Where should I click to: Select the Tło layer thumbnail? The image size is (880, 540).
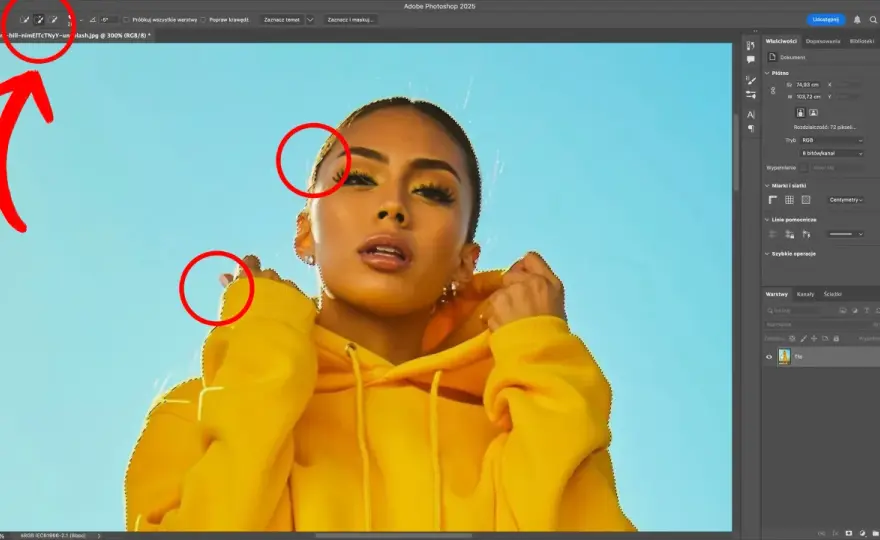[784, 356]
